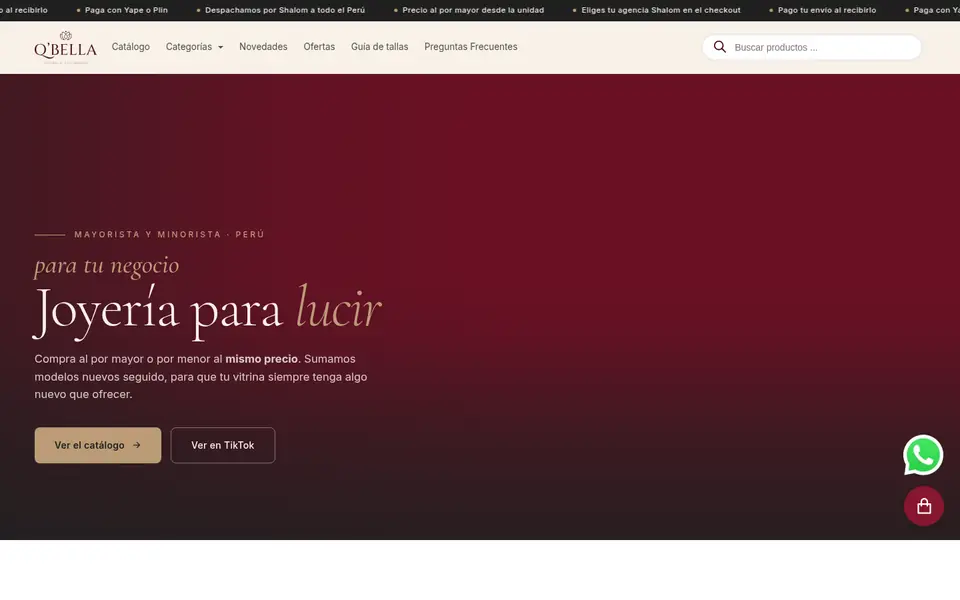Viewport: 960px width, 600px height.
Task: Click the bold 'mismo precio' text
Action: pyautogui.click(x=261, y=359)
